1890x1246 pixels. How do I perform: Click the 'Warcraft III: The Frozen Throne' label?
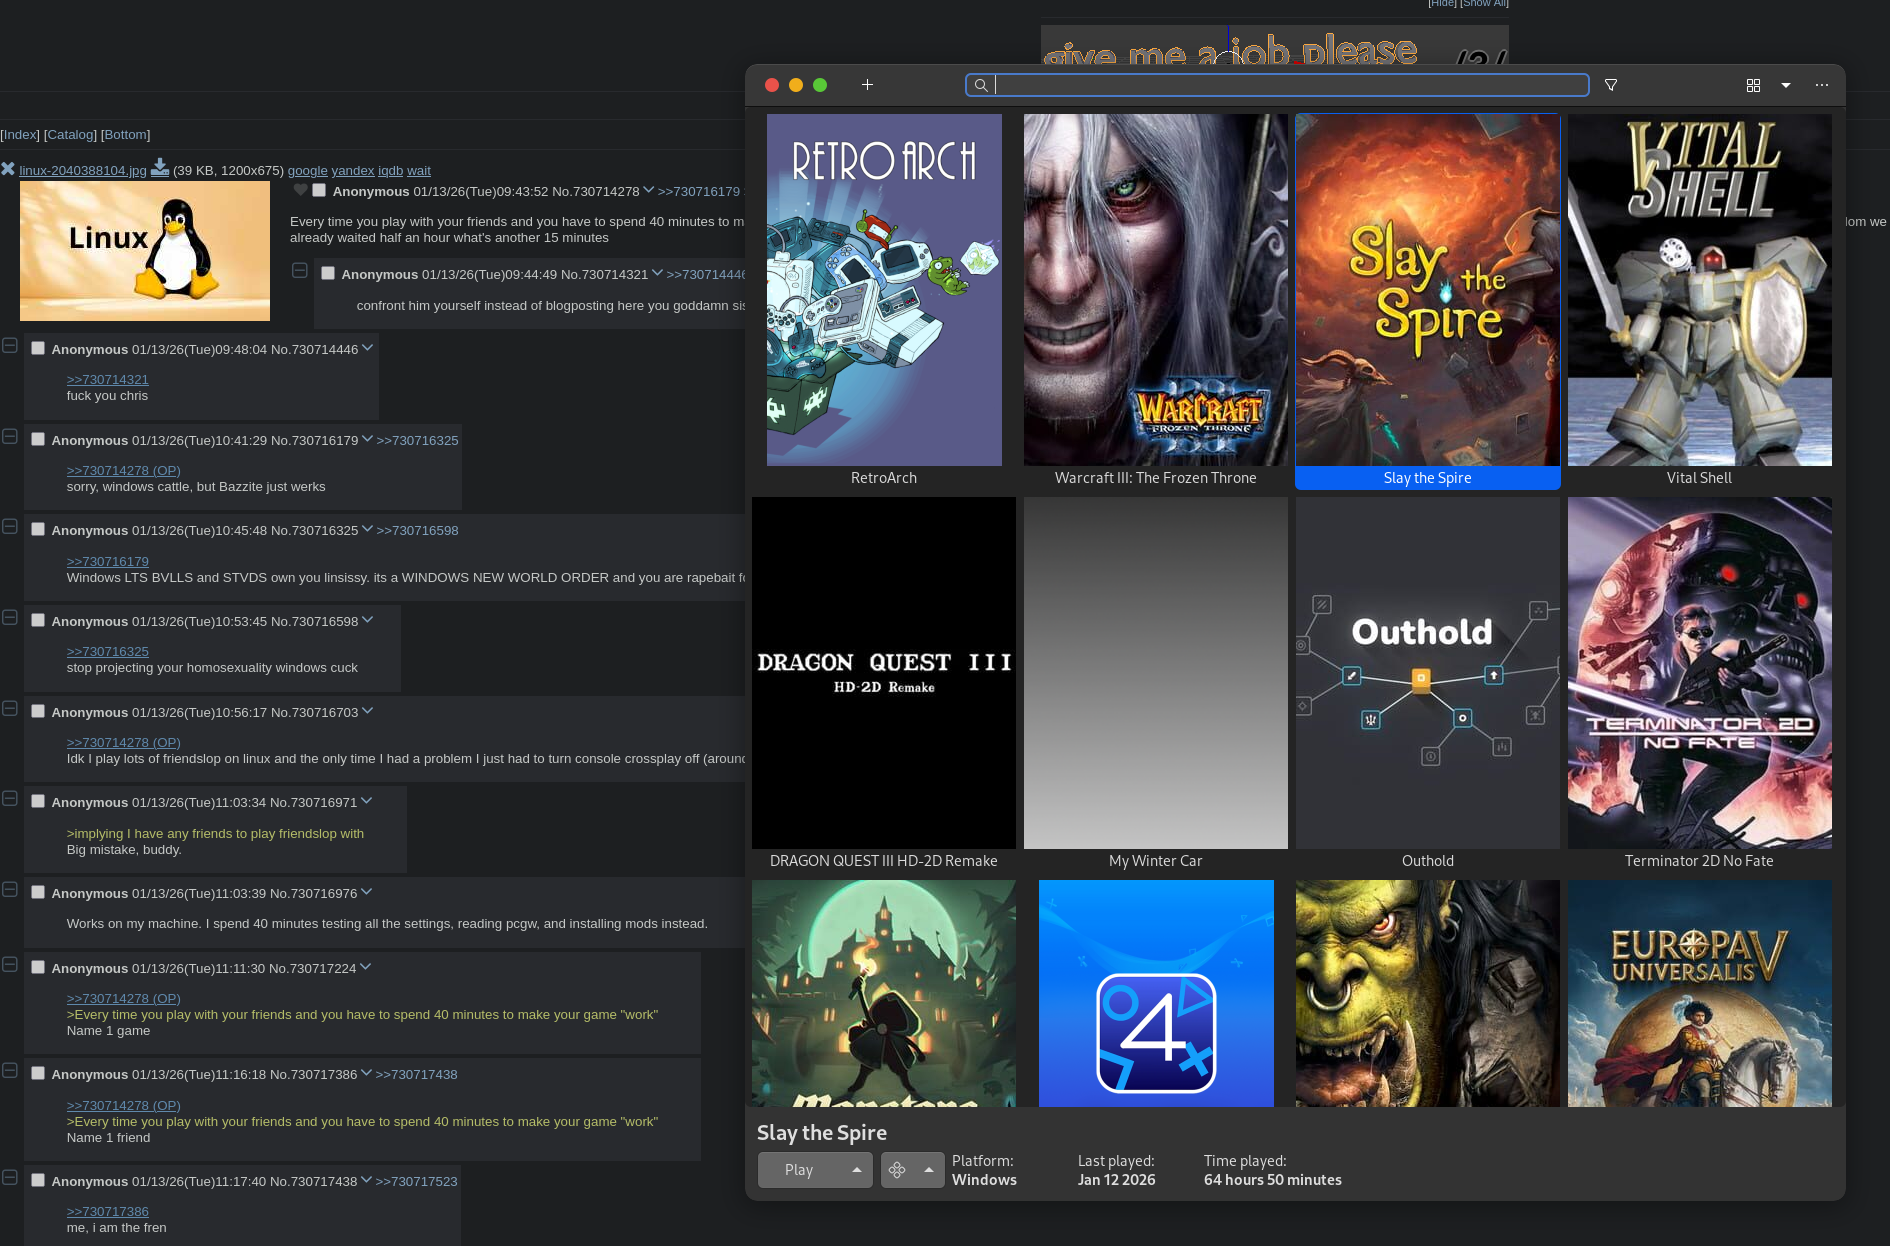[1156, 478]
